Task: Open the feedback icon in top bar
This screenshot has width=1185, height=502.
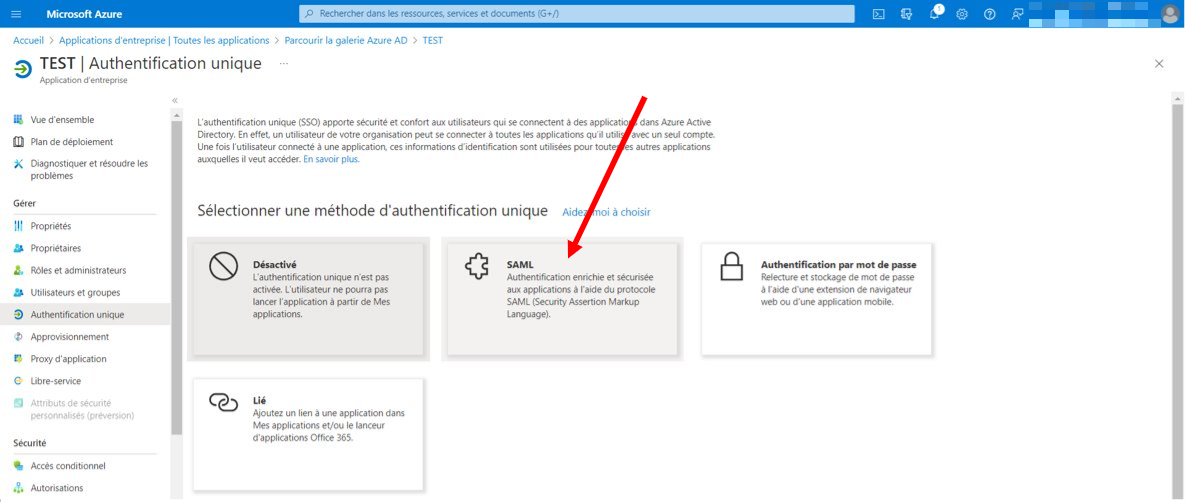Action: [x=1017, y=14]
